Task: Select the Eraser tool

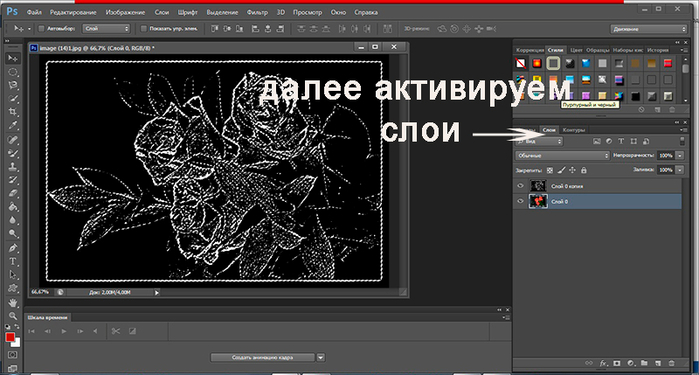Action: coord(12,194)
